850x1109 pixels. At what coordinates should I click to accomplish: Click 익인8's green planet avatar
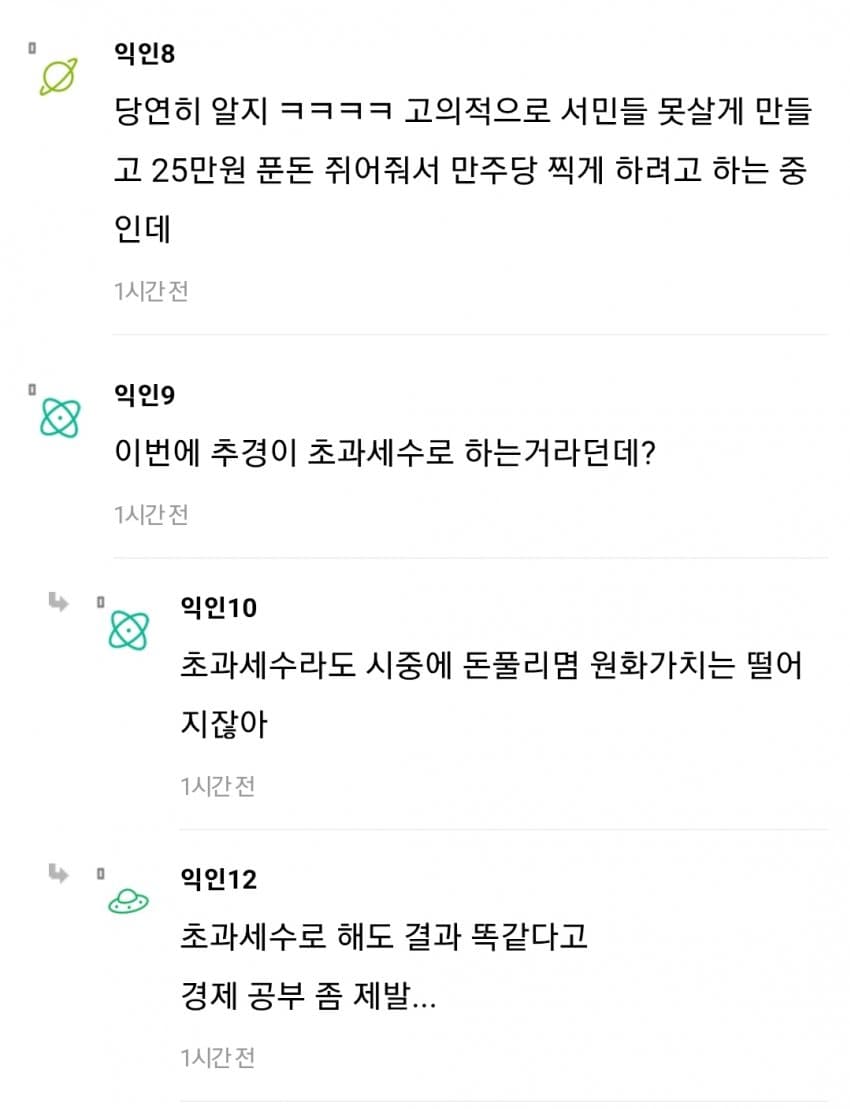[59, 76]
